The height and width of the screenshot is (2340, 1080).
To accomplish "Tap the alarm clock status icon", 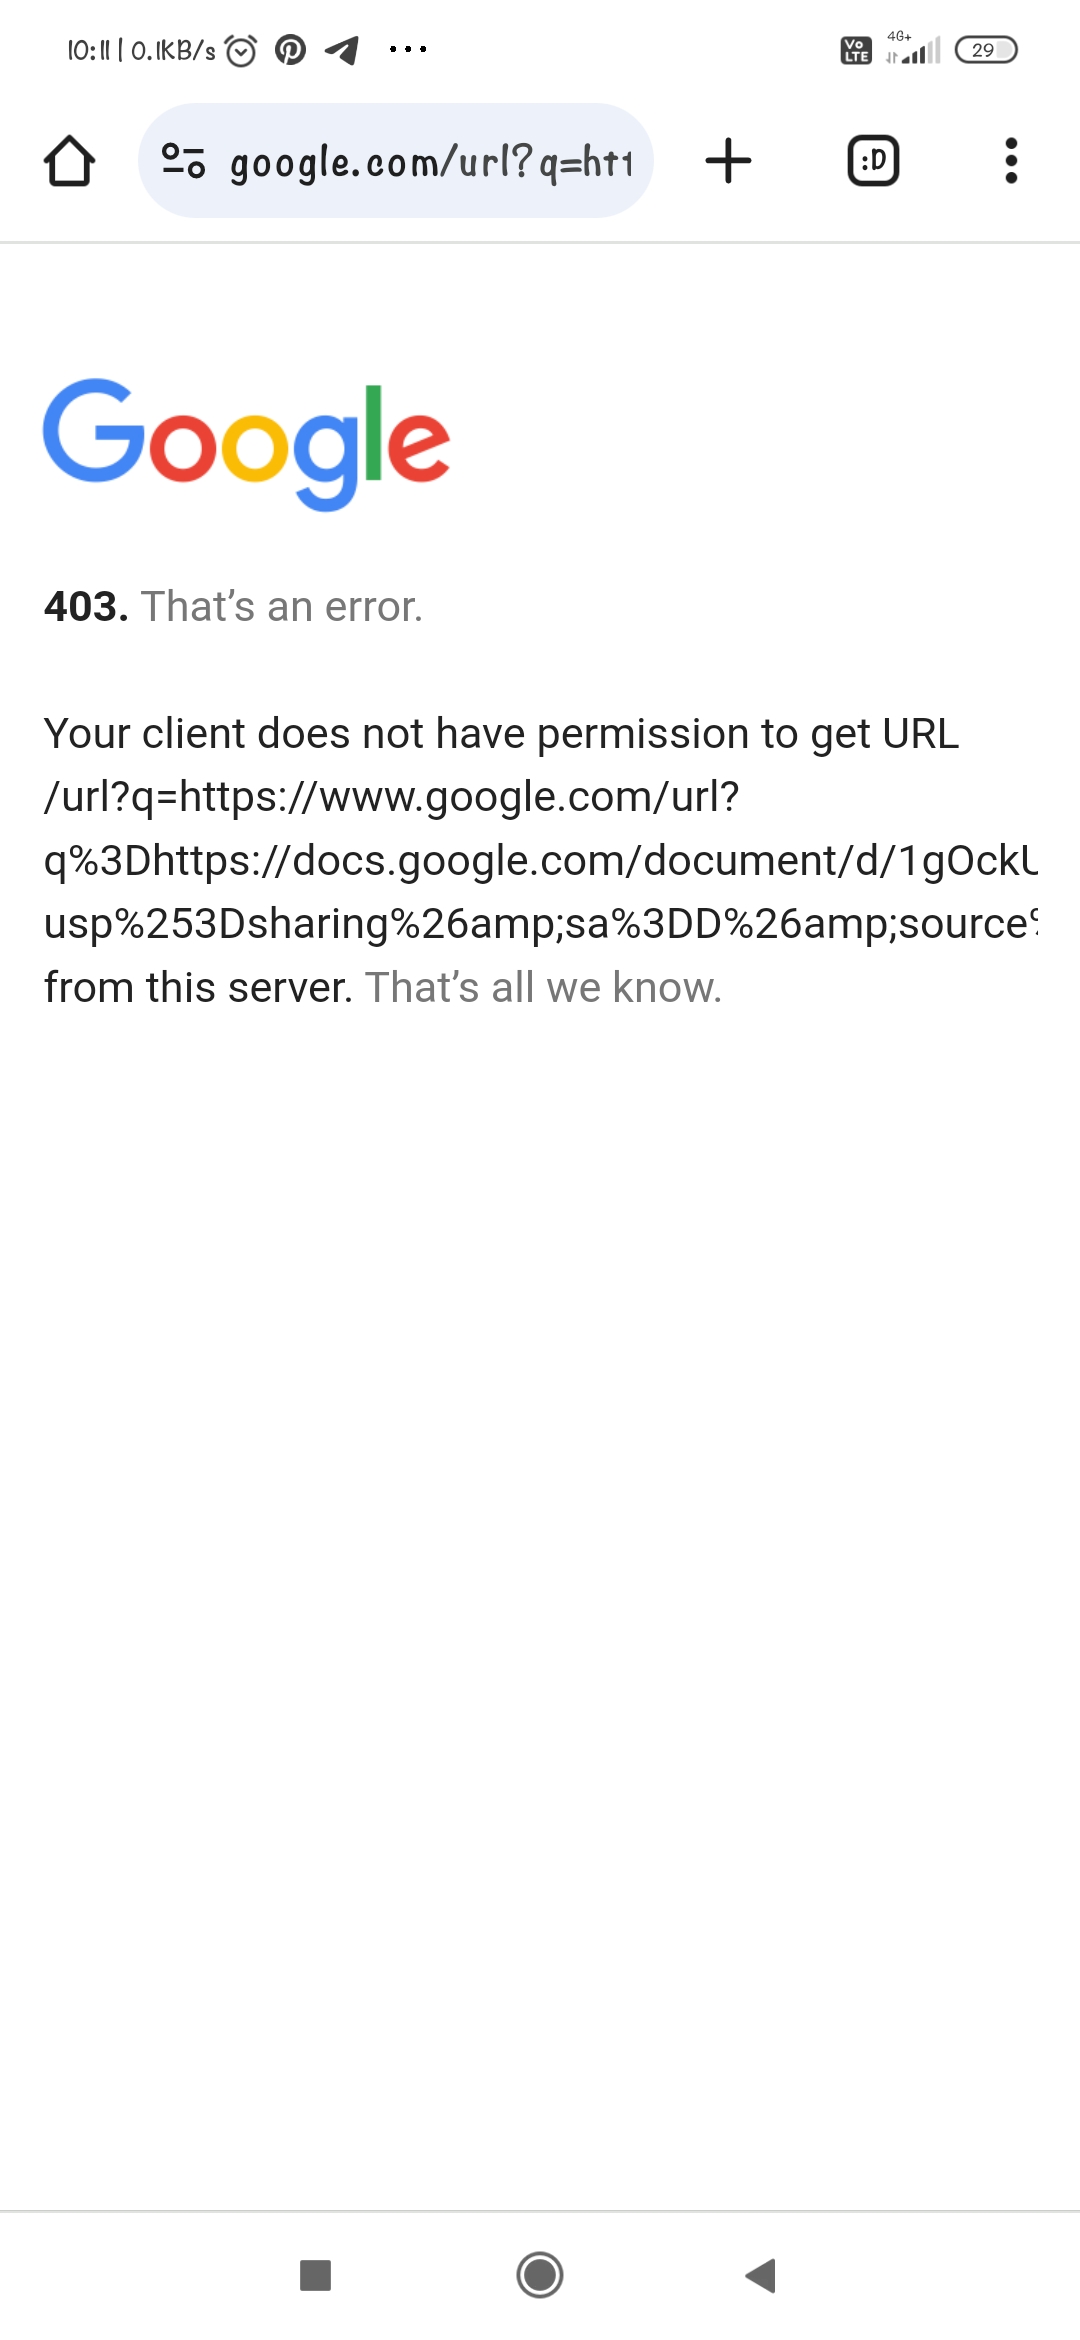I will (241, 49).
